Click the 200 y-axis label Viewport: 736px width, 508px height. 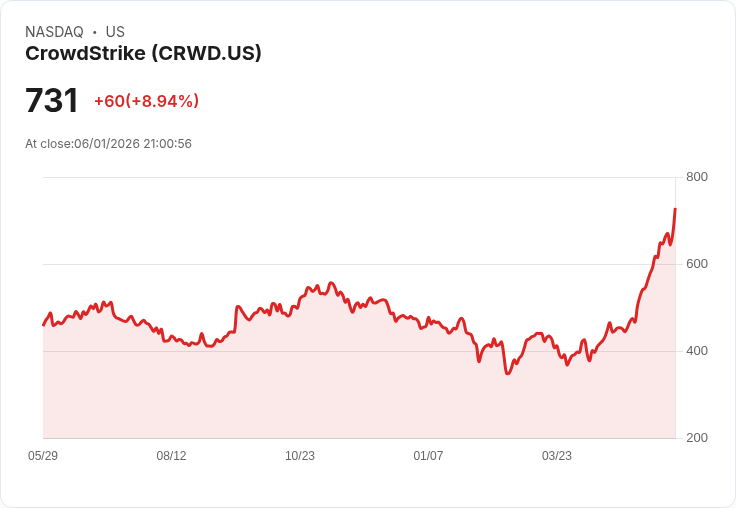[x=697, y=438]
